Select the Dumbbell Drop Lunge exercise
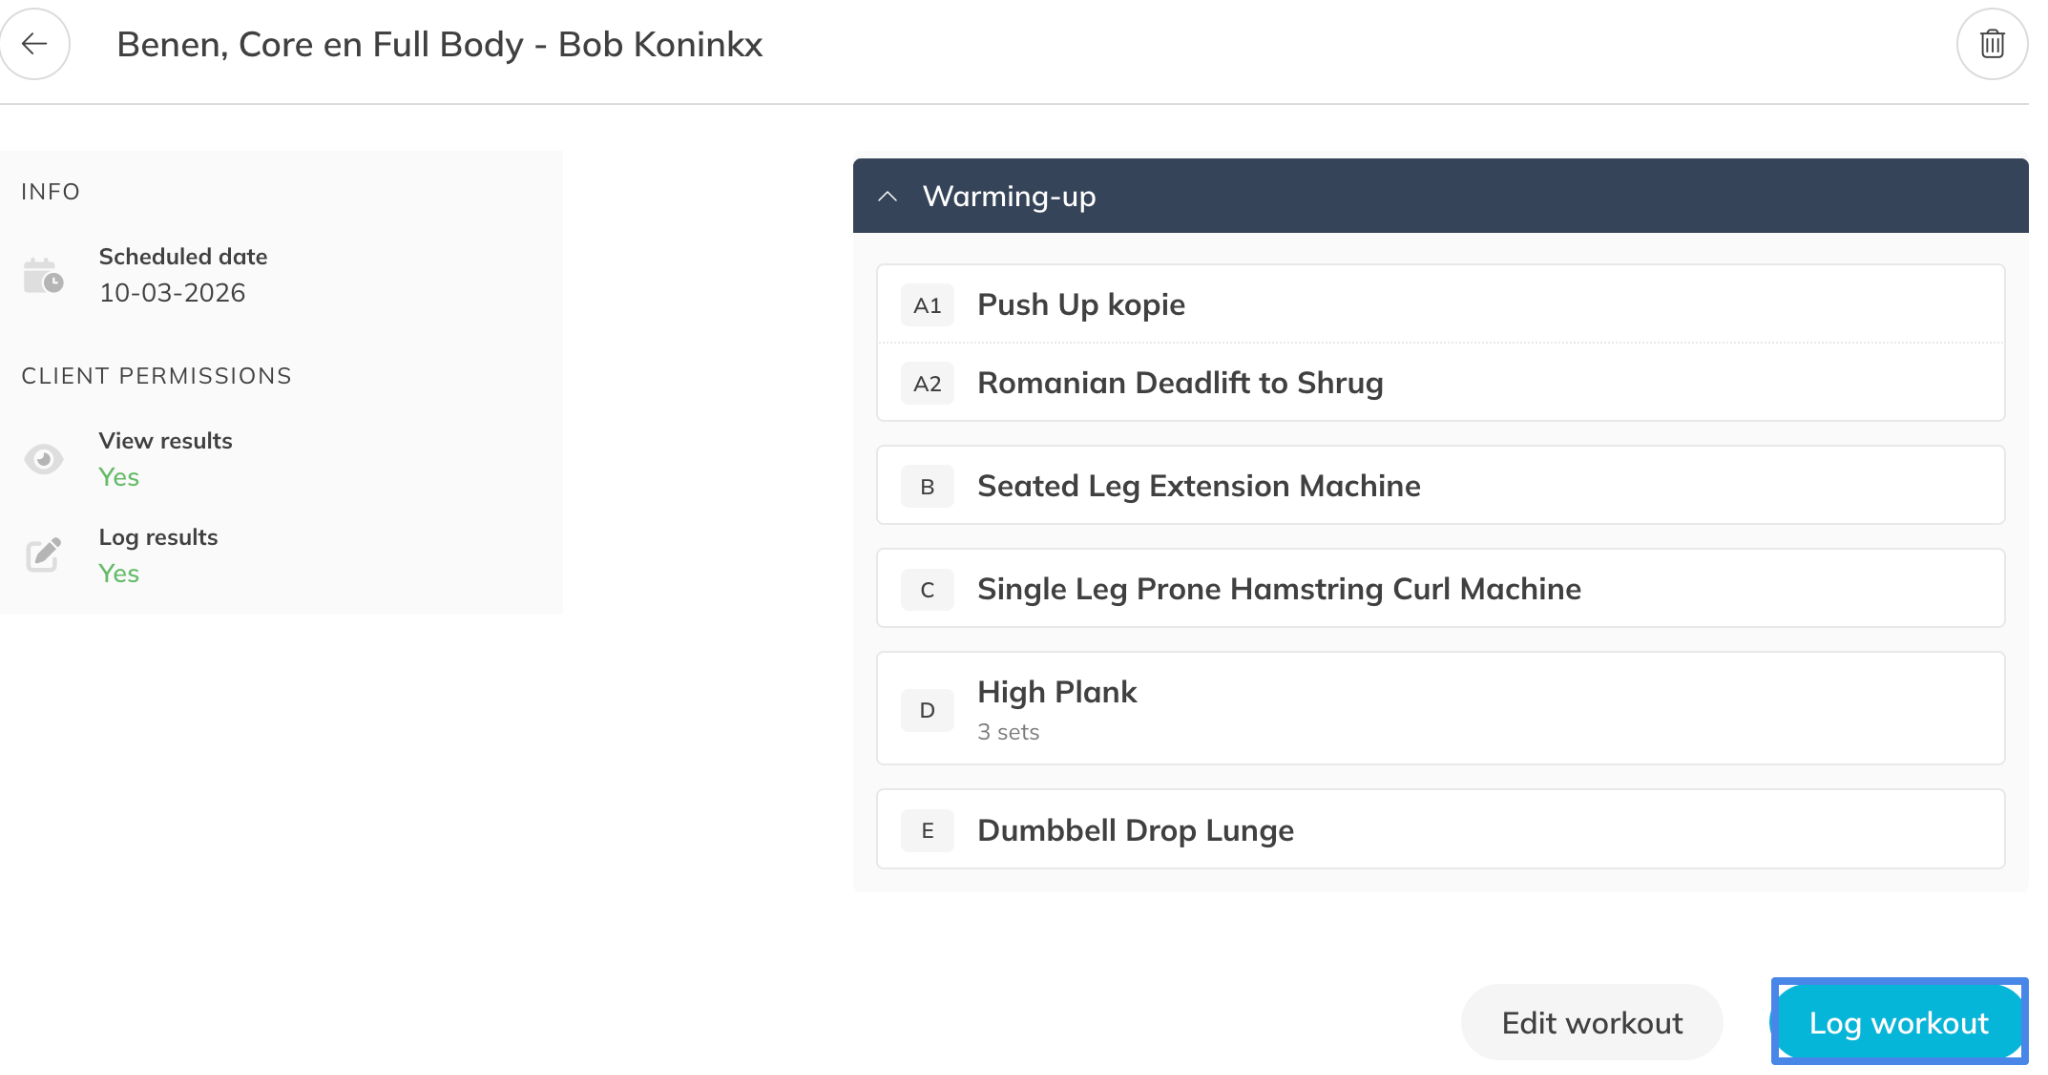Screen dimensions: 2048x1075 click(x=1135, y=830)
